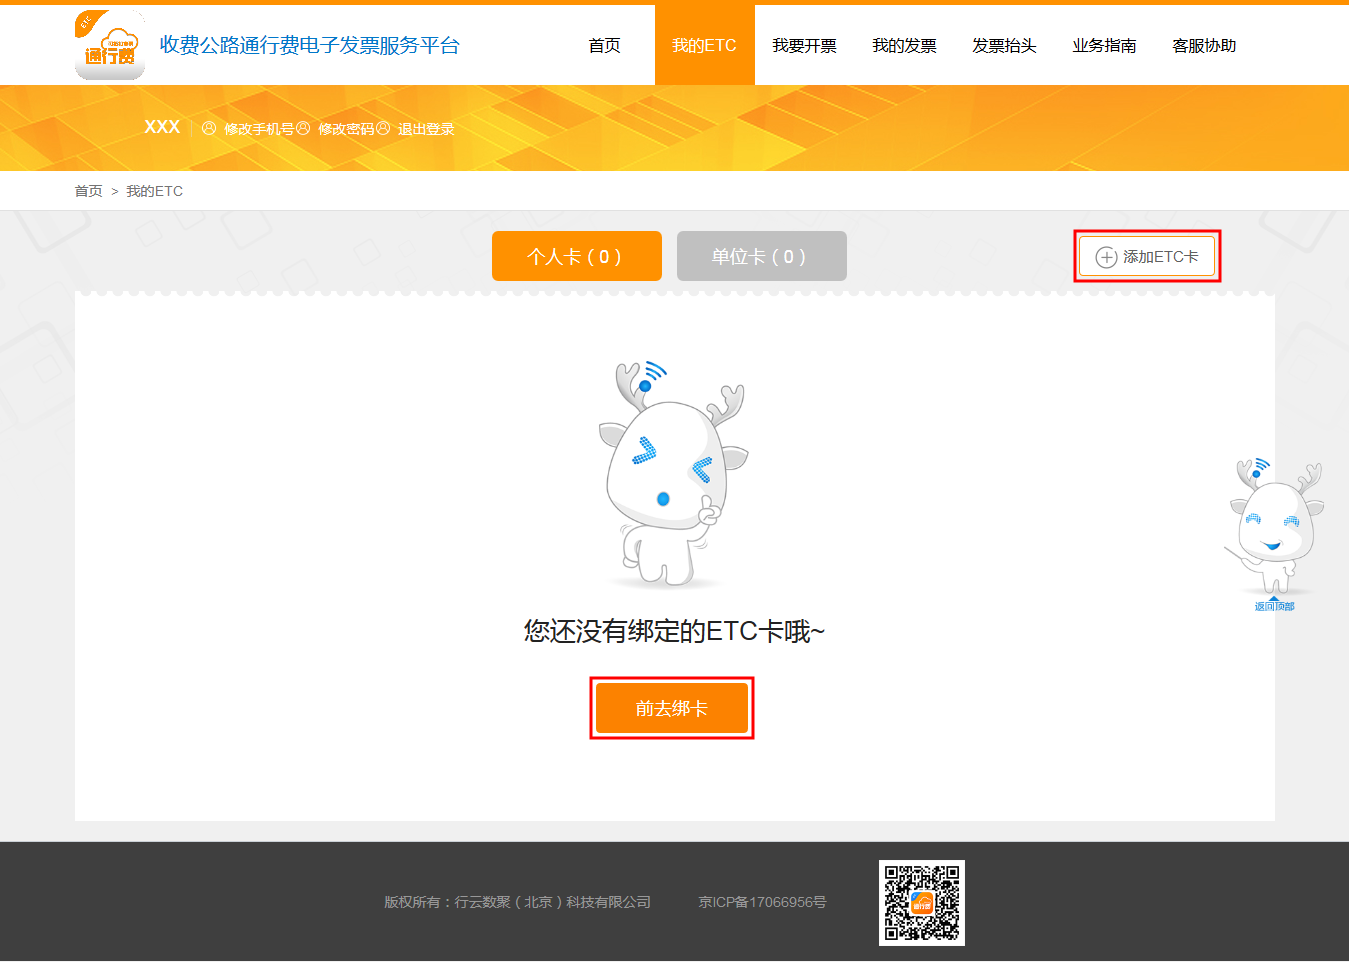The width and height of the screenshot is (1349, 962).
Task: Go to 我要开票 in the navigation
Action: click(804, 45)
